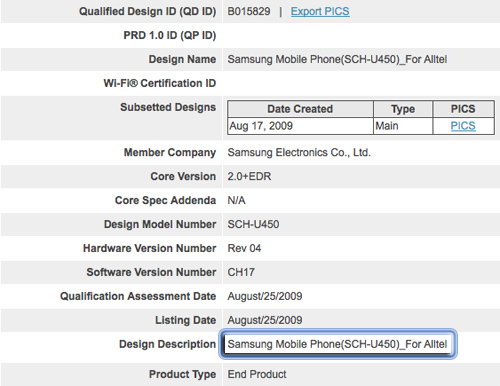
Task: Click the Member Company label
Action: (170, 152)
